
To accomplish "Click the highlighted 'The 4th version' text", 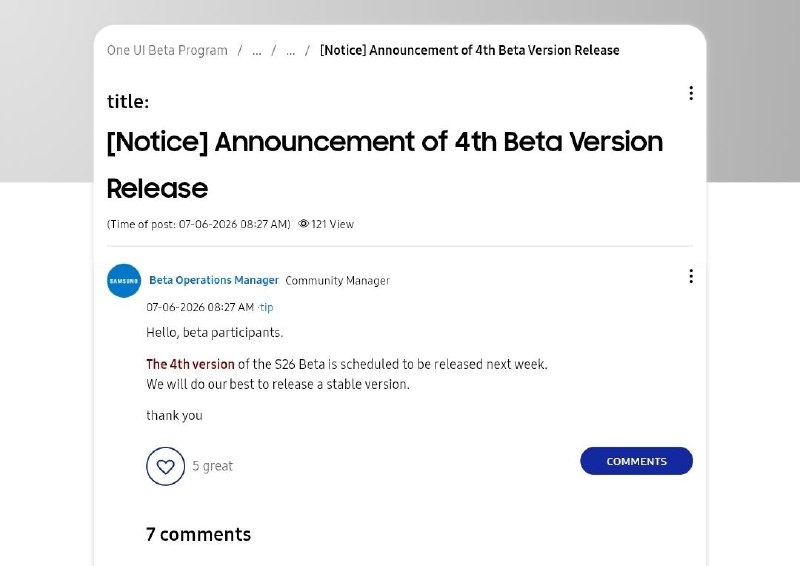I will (190, 364).
